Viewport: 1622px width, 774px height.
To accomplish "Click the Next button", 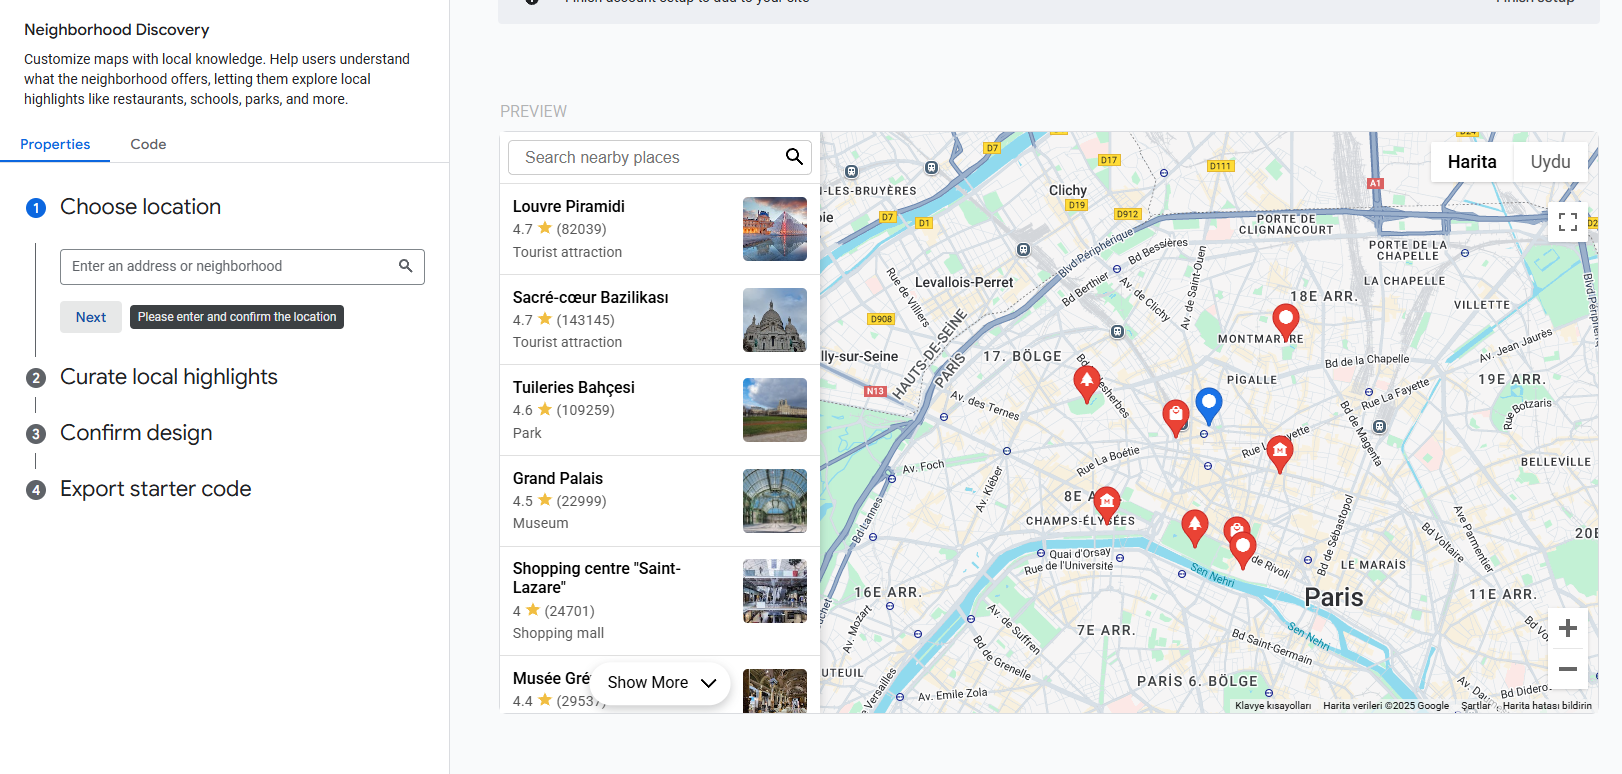I will tap(91, 317).
